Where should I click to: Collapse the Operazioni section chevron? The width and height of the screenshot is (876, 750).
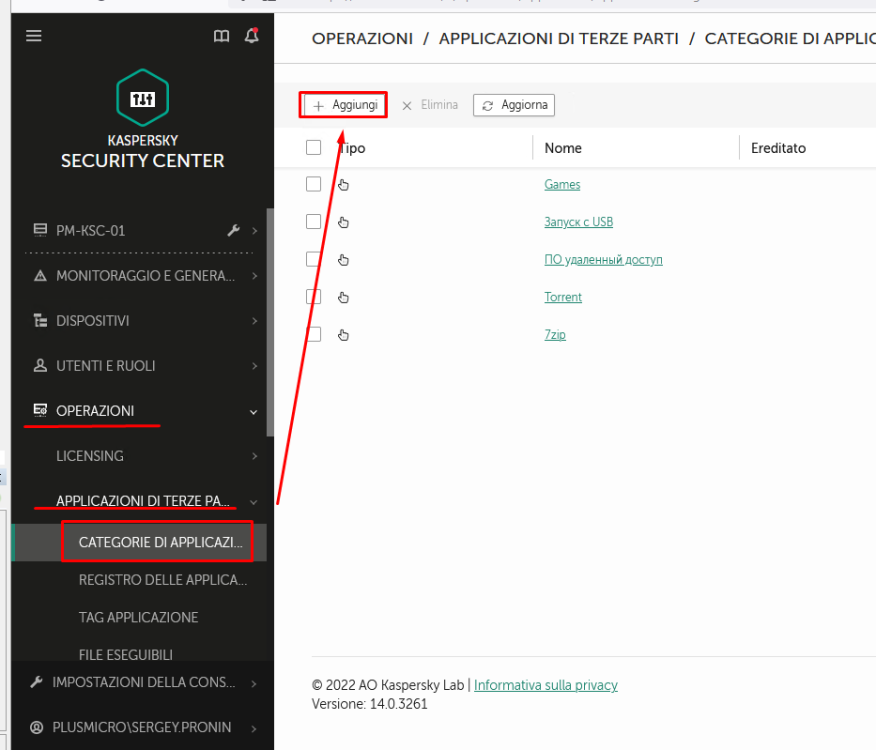(254, 412)
